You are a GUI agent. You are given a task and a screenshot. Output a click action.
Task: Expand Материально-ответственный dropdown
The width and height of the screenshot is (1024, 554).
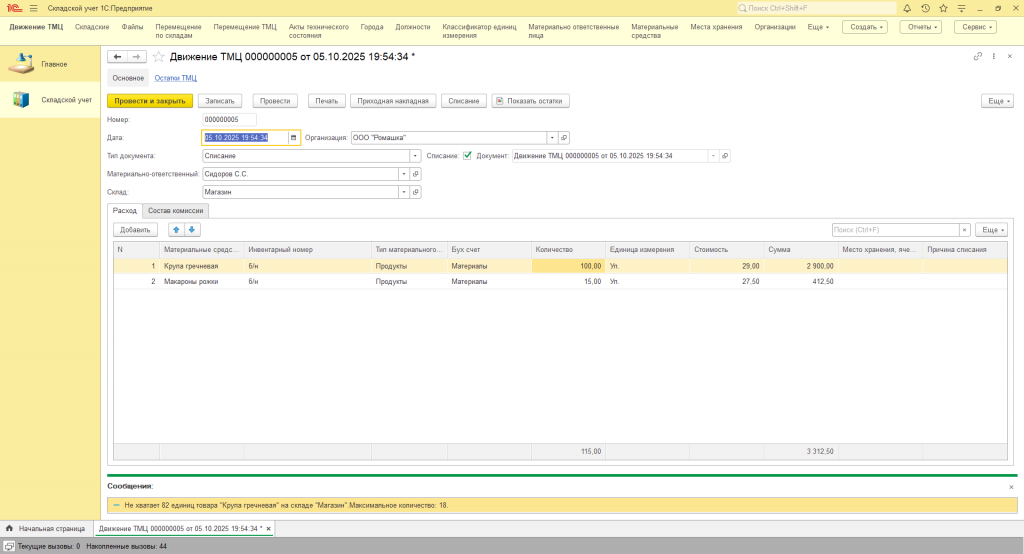click(x=404, y=174)
